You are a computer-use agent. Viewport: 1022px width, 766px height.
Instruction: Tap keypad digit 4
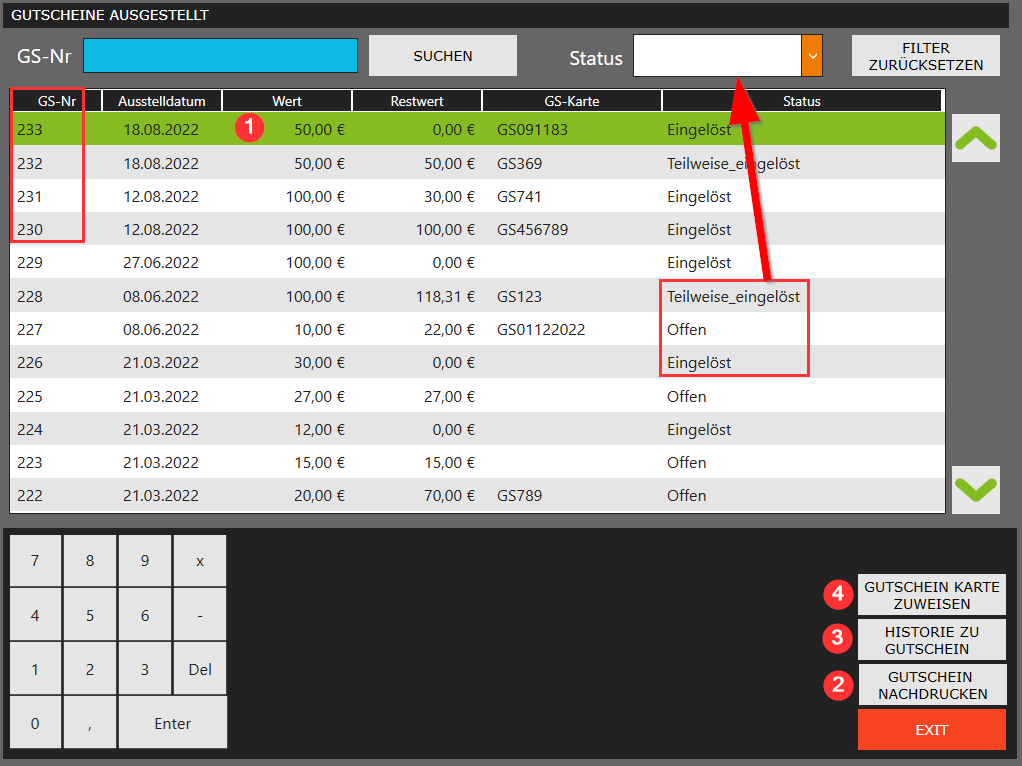(x=35, y=615)
